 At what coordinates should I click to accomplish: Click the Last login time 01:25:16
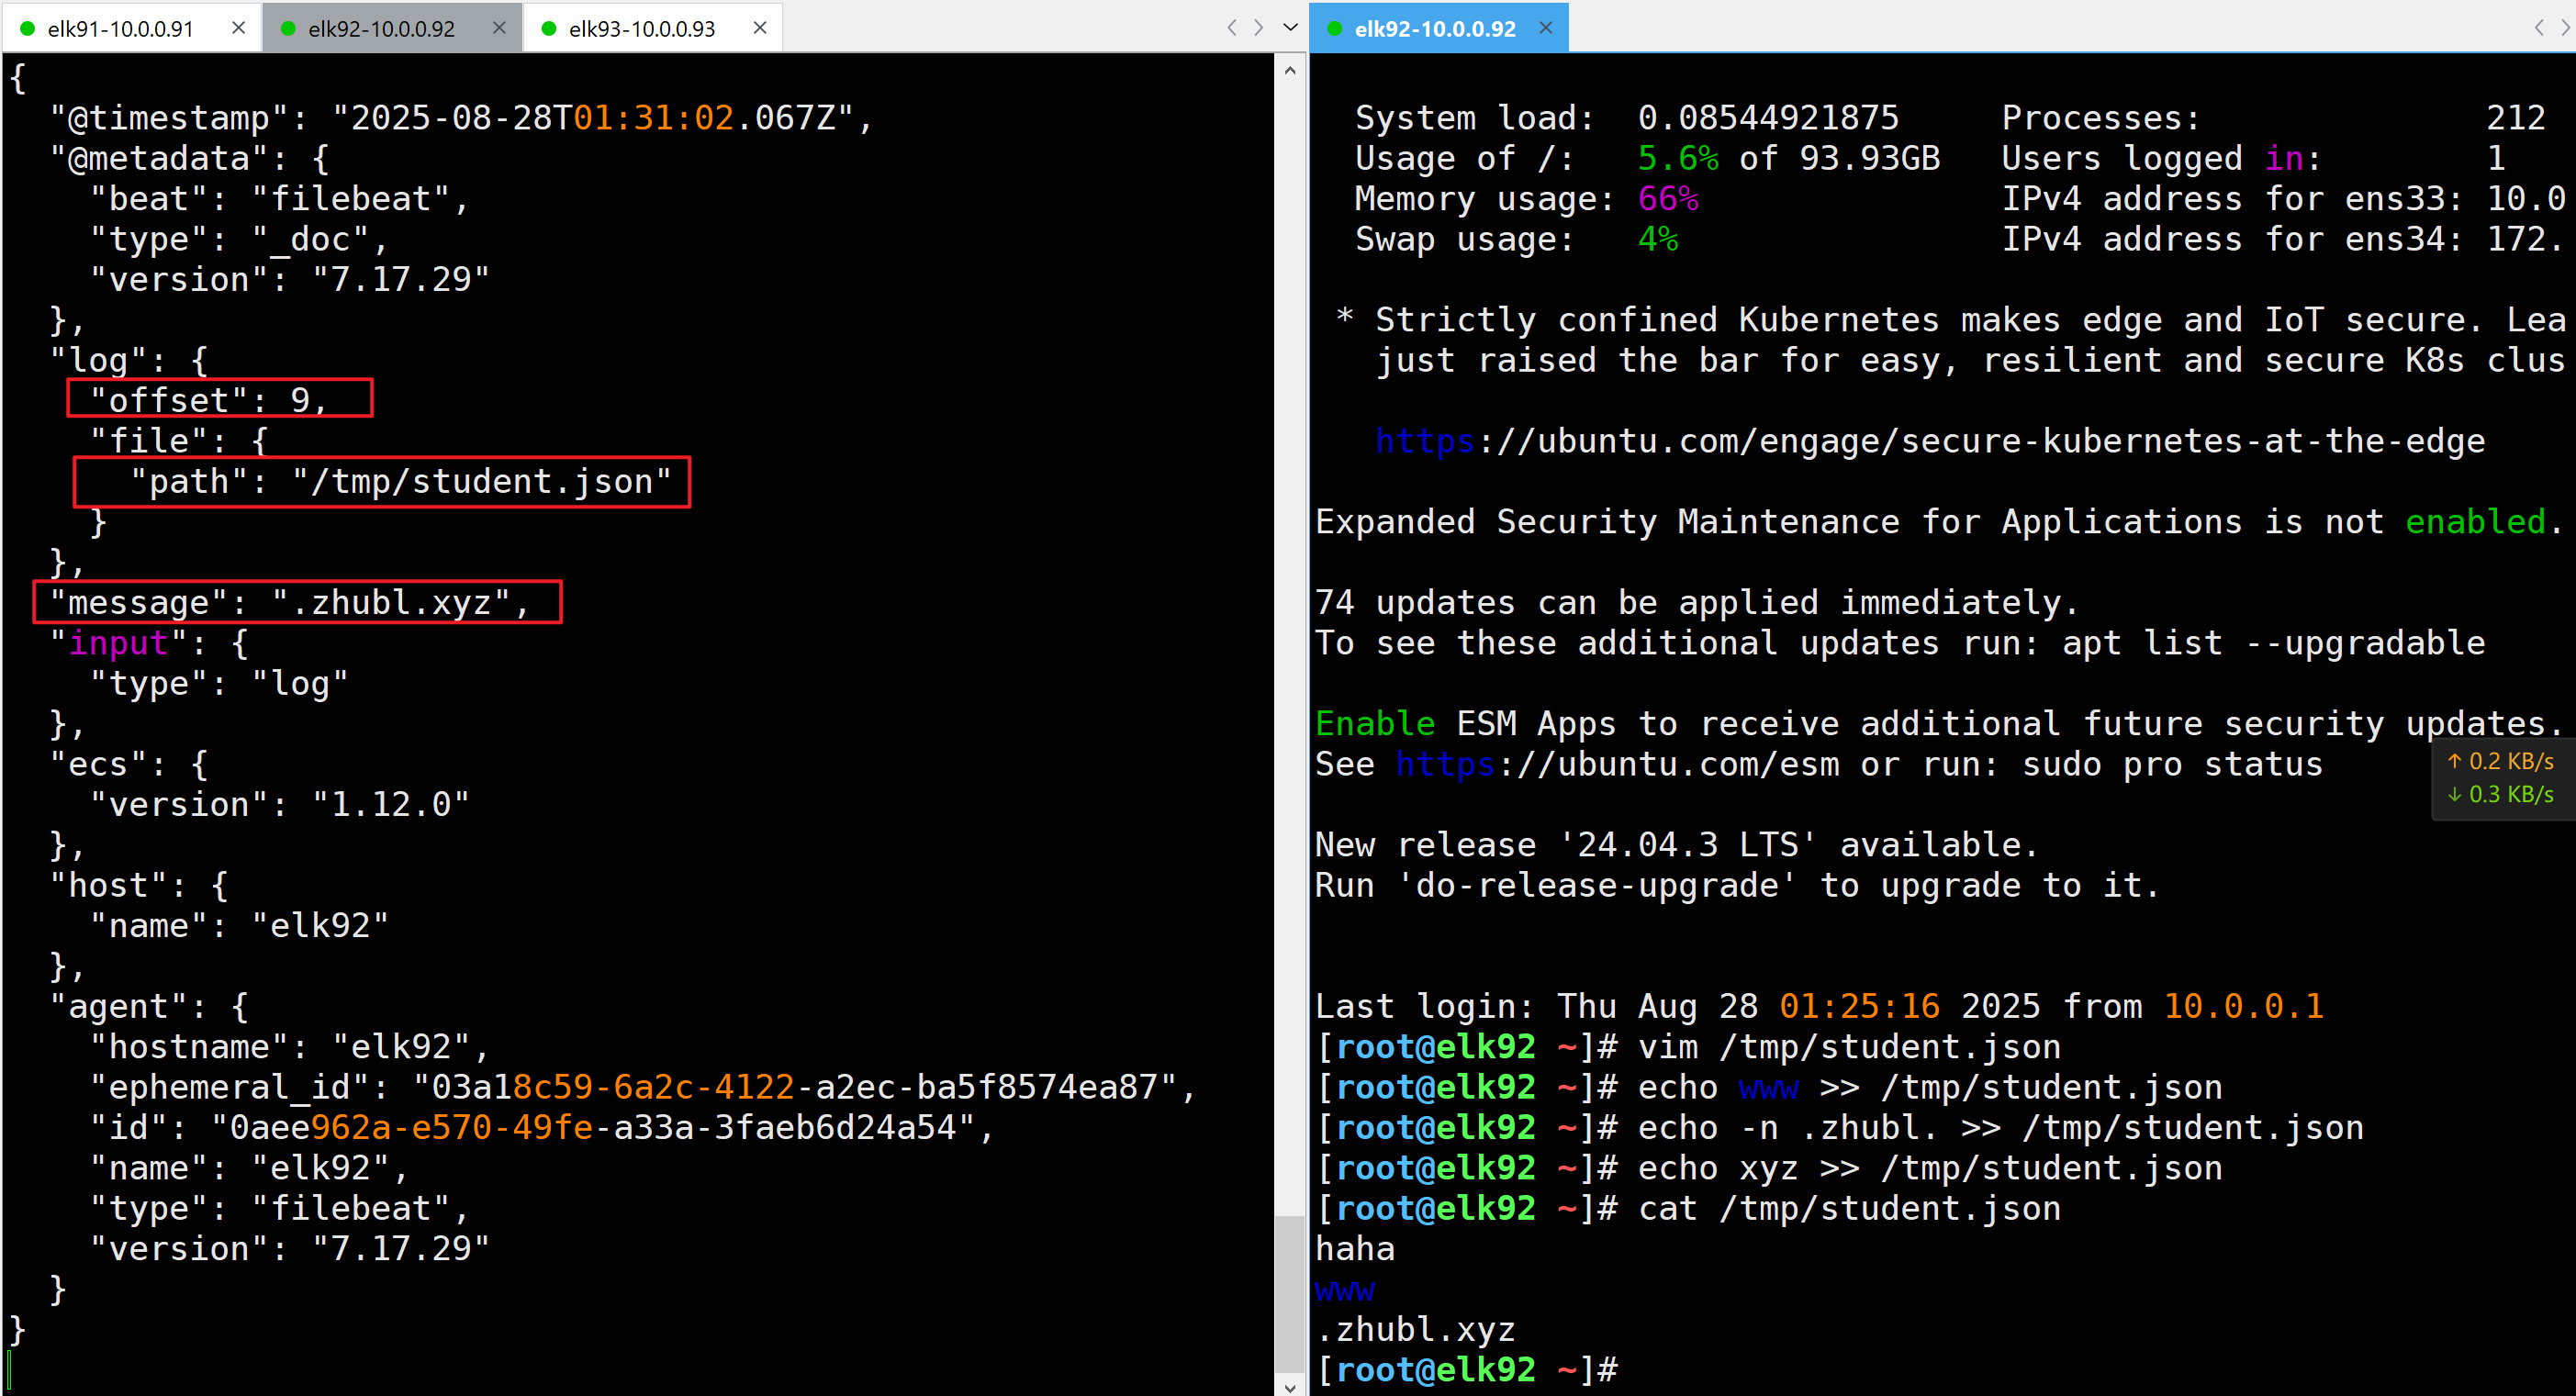[1859, 1007]
